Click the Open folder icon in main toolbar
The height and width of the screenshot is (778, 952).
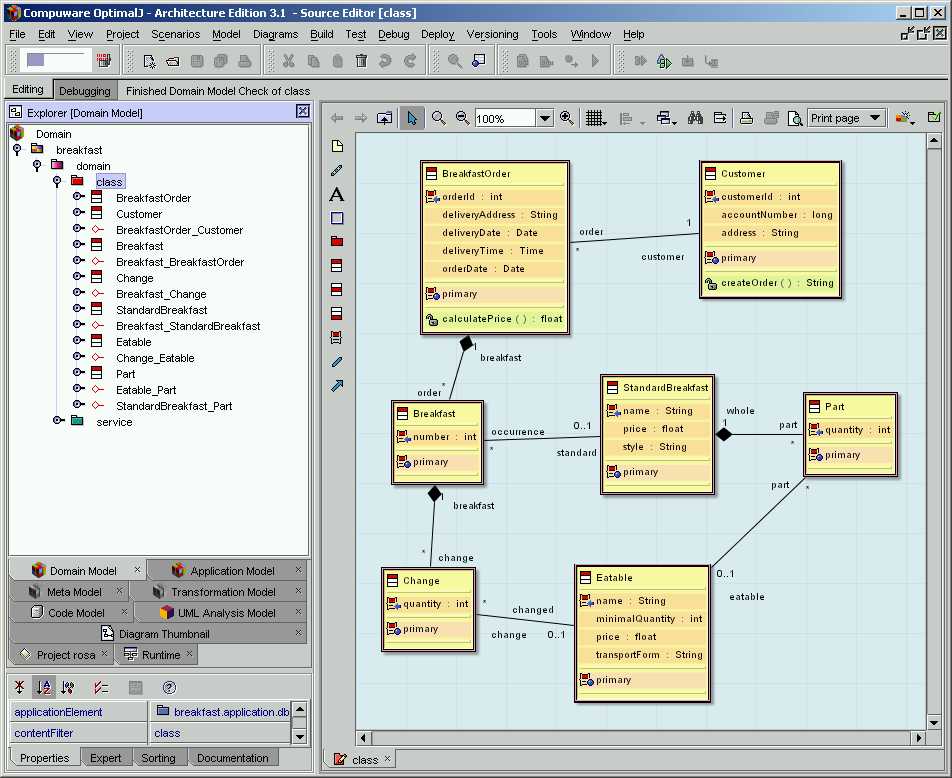pos(173,61)
